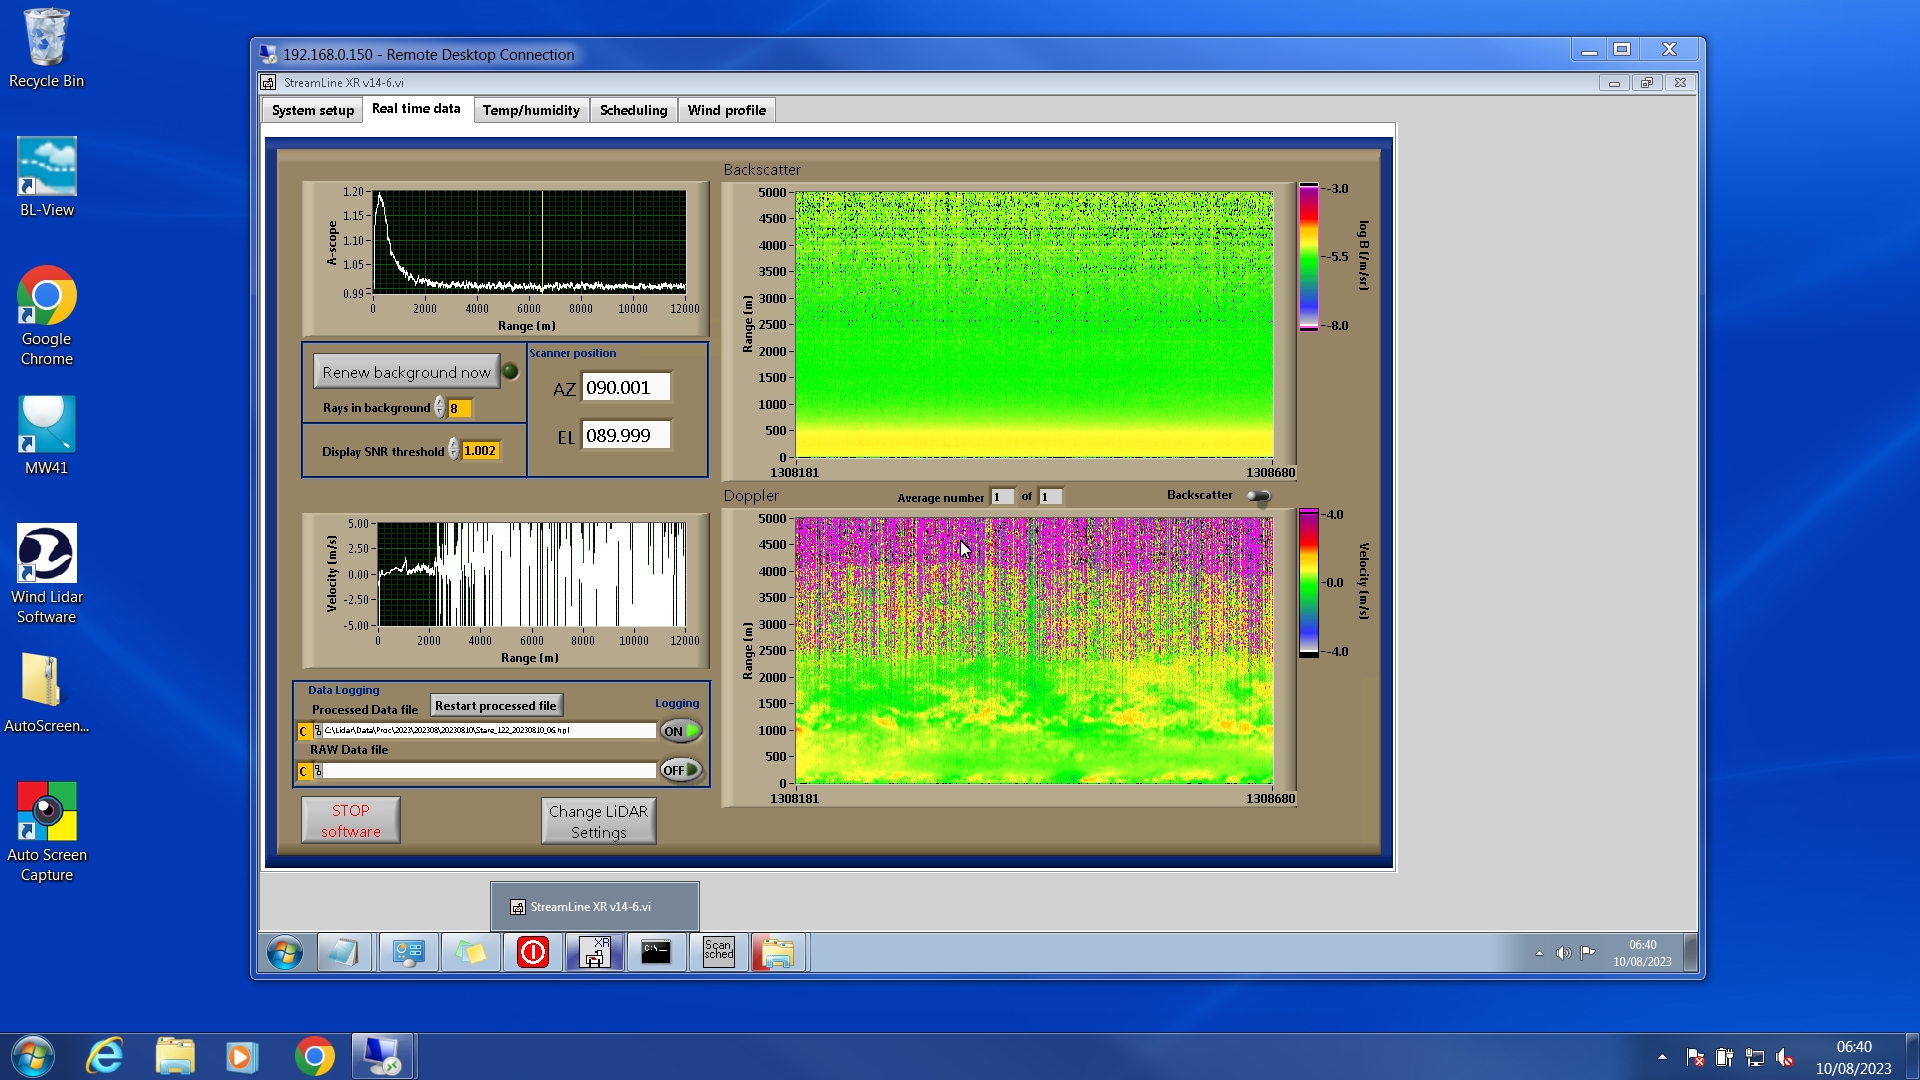The height and width of the screenshot is (1080, 1920).
Task: Open the Temp/humidity tab
Action: 531,110
